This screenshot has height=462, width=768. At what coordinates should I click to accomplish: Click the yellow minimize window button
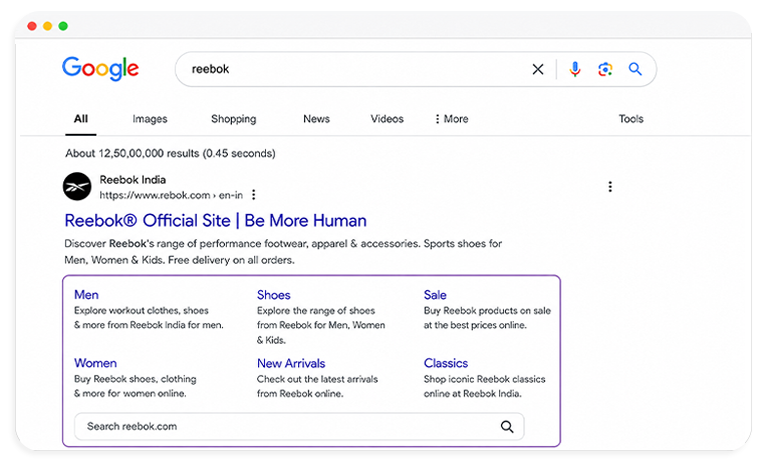(48, 26)
